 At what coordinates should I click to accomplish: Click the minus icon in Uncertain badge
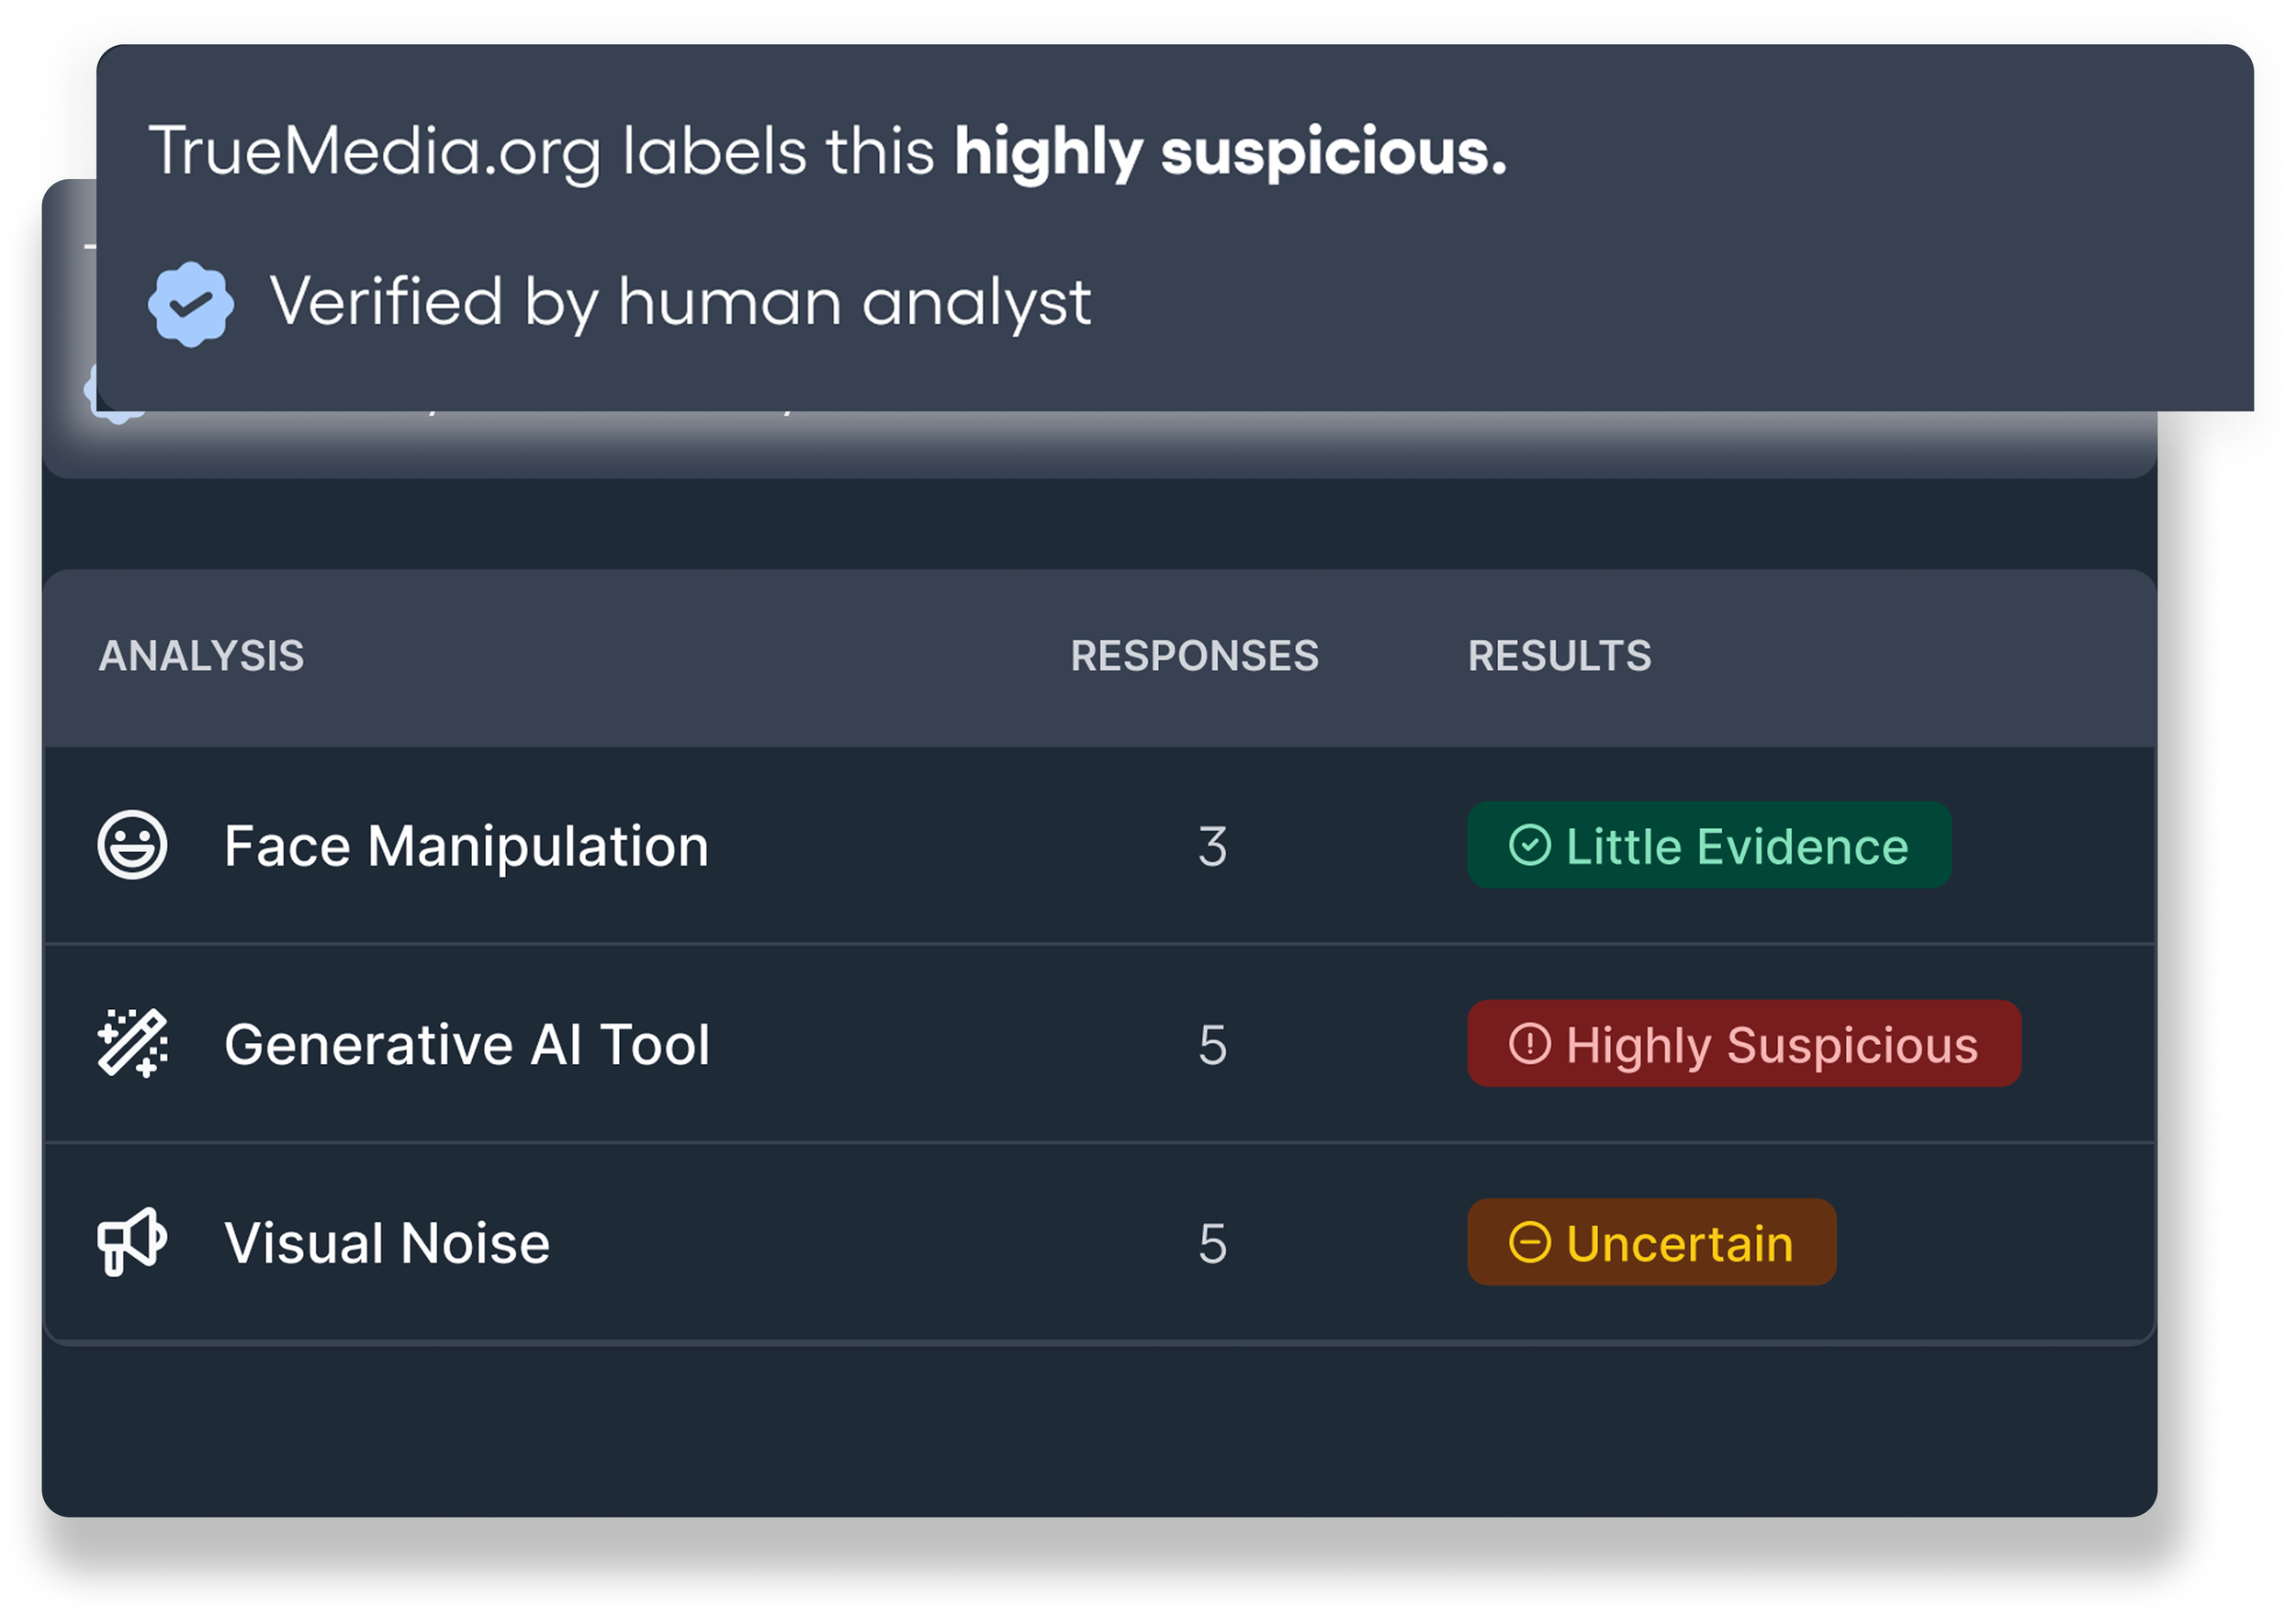(1529, 1242)
